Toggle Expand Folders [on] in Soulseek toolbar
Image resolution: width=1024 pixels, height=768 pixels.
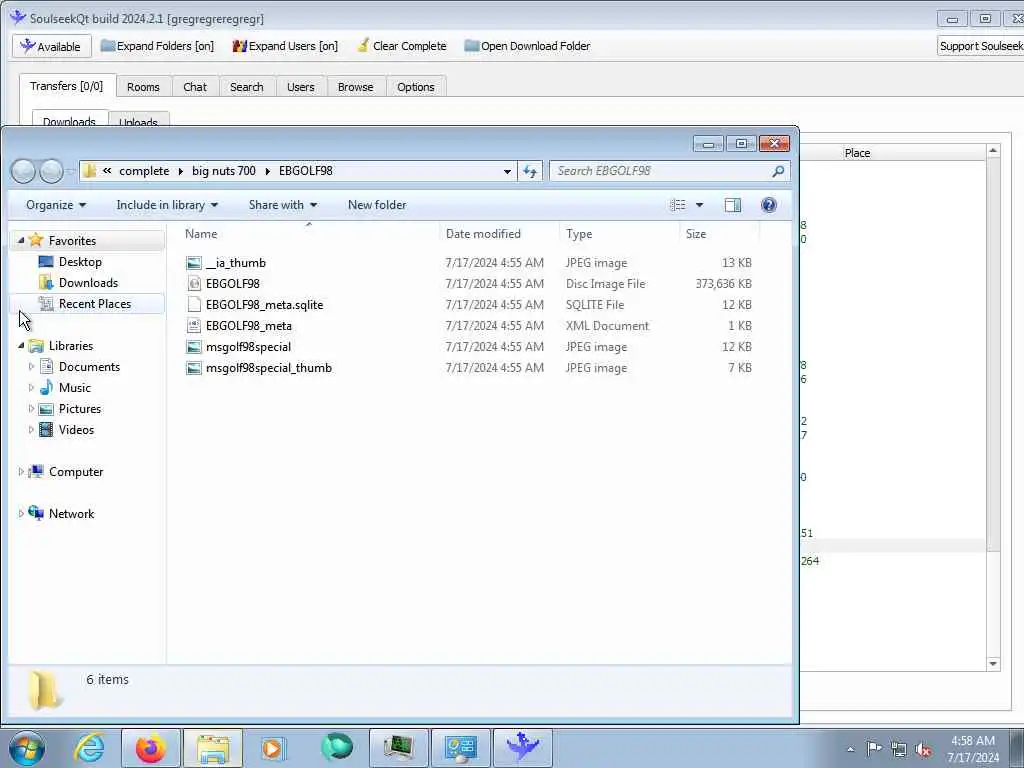click(157, 46)
